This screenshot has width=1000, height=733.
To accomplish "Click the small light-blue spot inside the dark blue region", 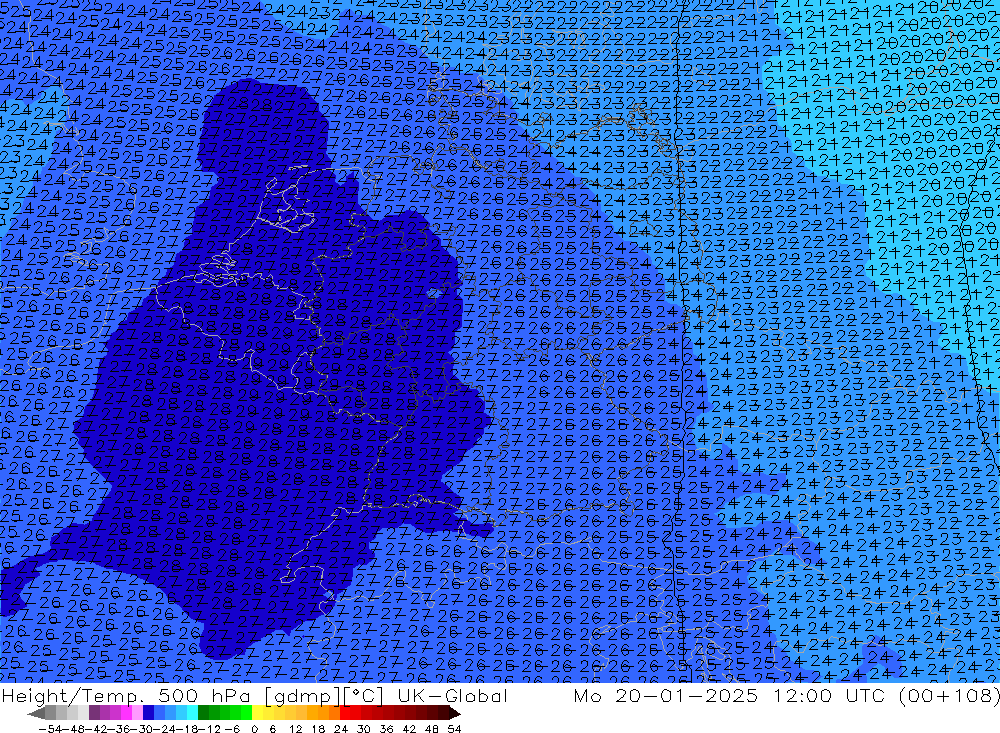I will 434,293.
